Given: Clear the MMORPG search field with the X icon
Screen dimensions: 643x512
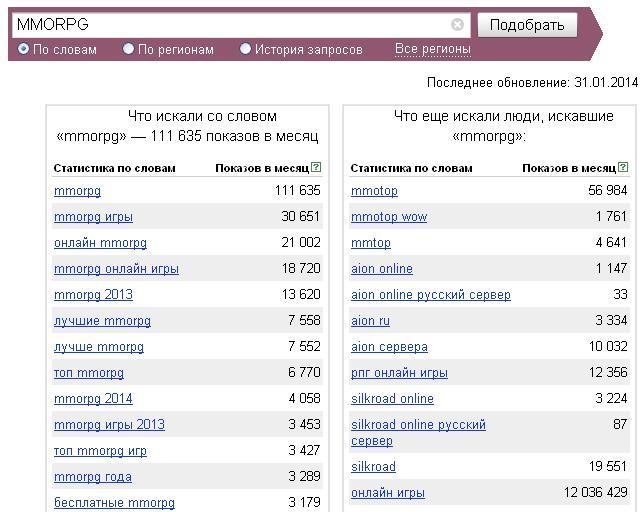Looking at the screenshot, I should [x=457, y=25].
